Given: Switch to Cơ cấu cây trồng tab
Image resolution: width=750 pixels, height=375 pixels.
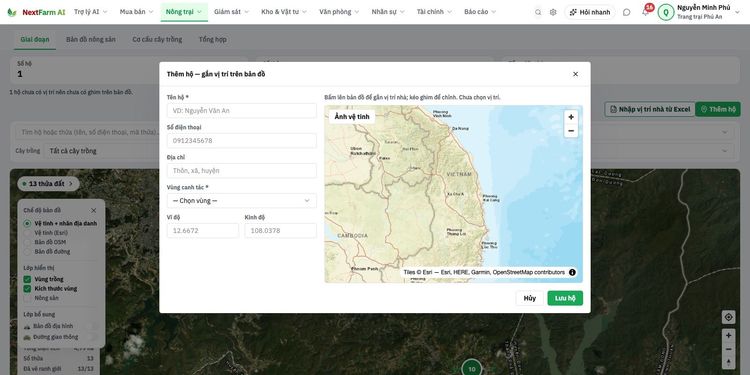Looking at the screenshot, I should pyautogui.click(x=157, y=40).
